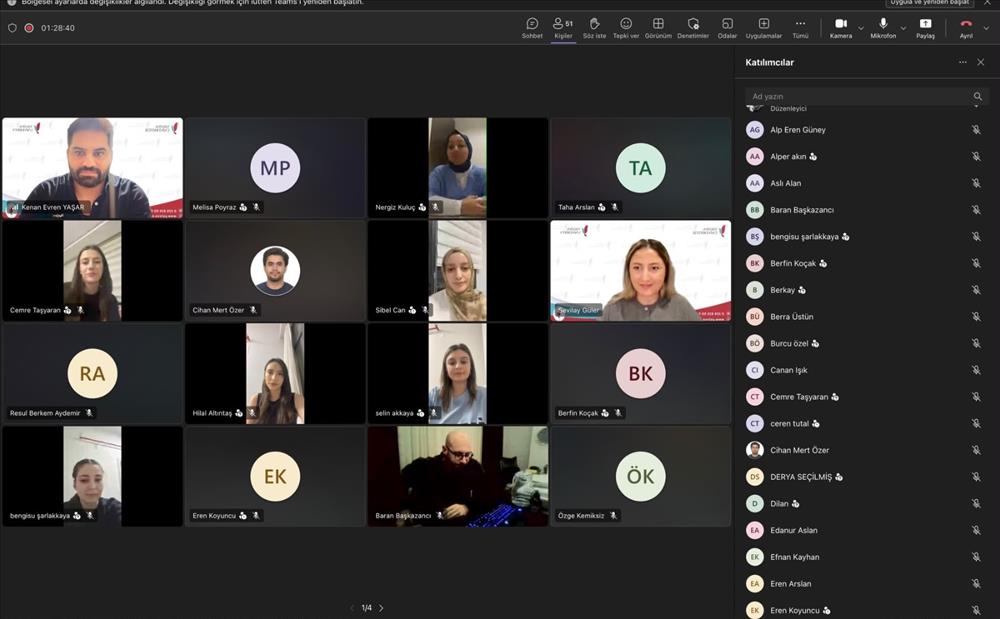Open the Görünüm view options
The height and width of the screenshot is (619, 1000).
[x=658, y=27]
